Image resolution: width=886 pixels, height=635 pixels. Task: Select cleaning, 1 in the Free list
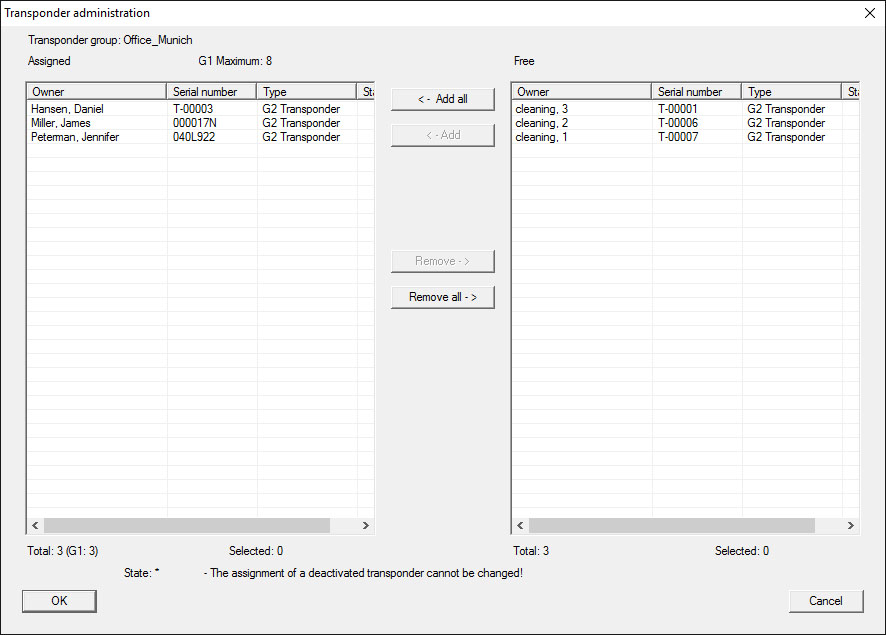(x=542, y=137)
